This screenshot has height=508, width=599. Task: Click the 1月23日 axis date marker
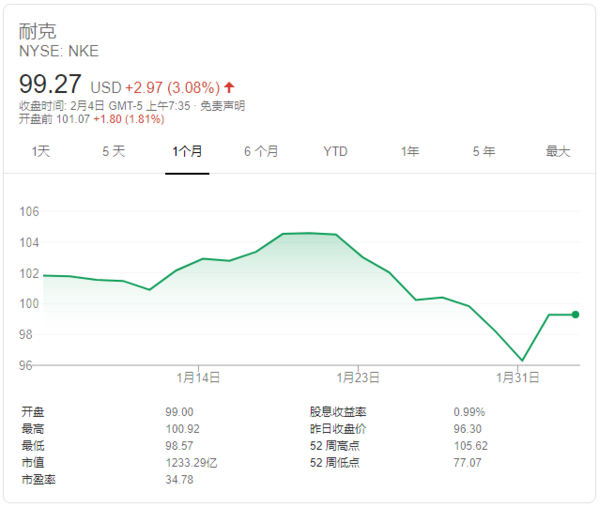click(358, 377)
